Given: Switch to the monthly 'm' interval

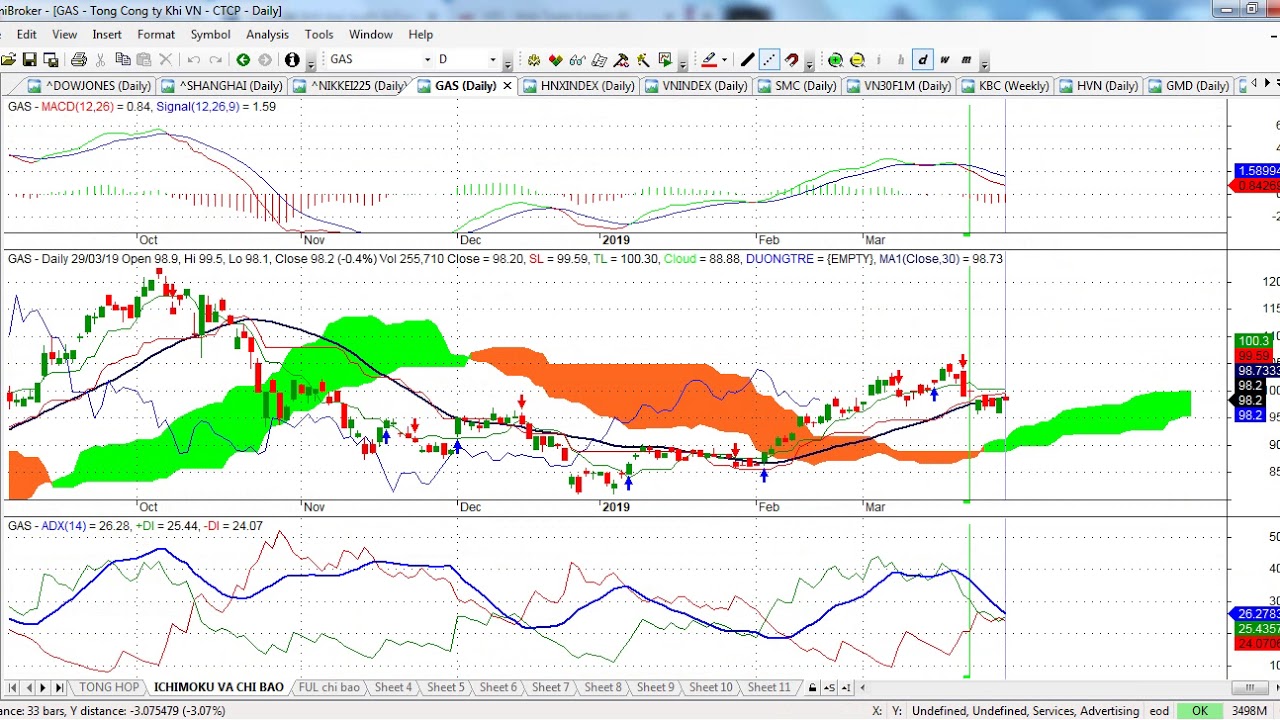Looking at the screenshot, I should click(x=966, y=60).
